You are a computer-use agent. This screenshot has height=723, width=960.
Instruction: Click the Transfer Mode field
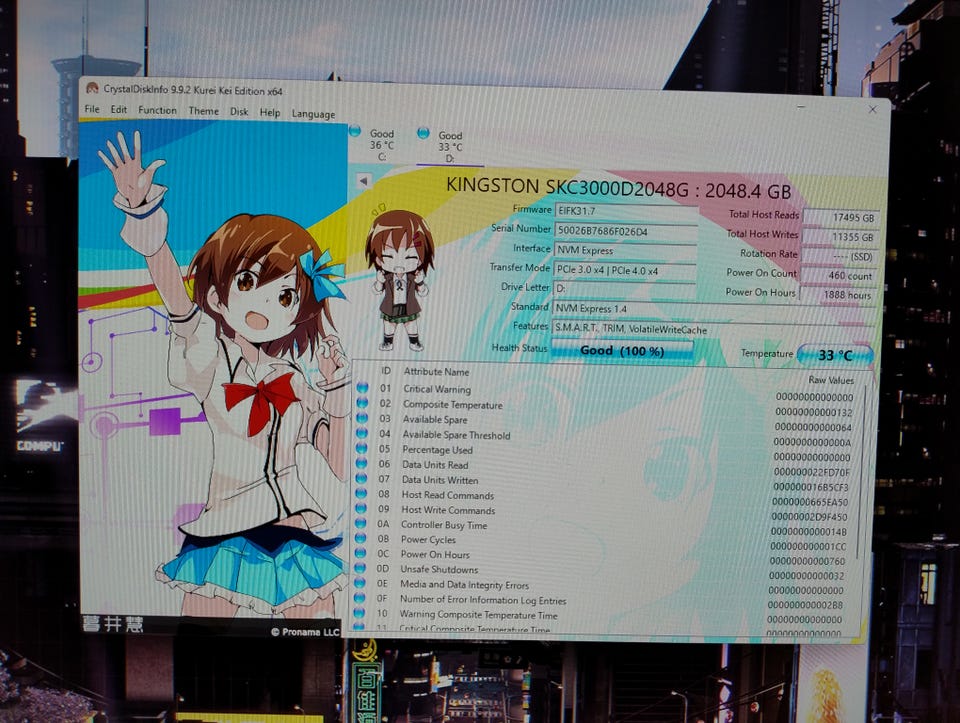(x=624, y=269)
